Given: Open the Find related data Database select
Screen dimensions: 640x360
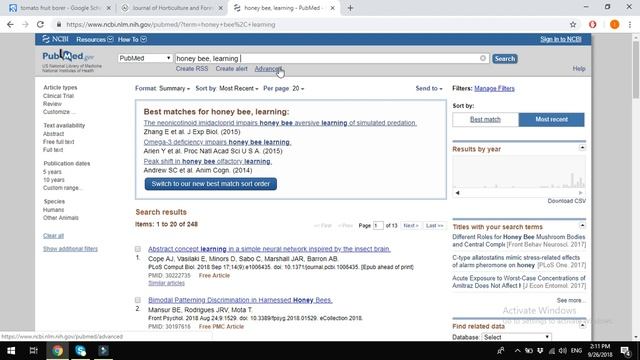Looking at the screenshot, I should coord(516,337).
